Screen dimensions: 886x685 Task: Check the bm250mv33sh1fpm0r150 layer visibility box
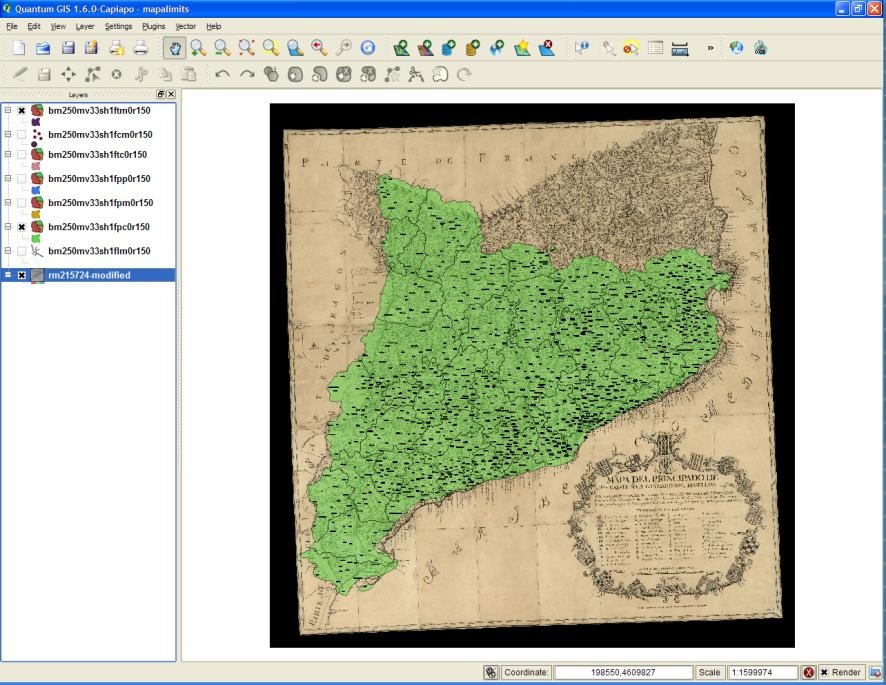(21, 202)
